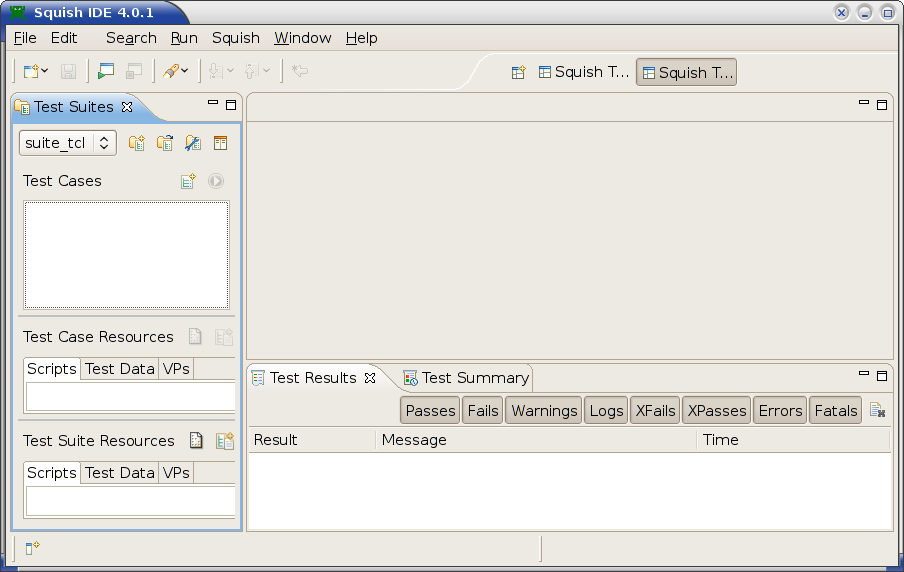Image resolution: width=904 pixels, height=572 pixels.
Task: Click the New Test Case icon
Action: point(189,181)
